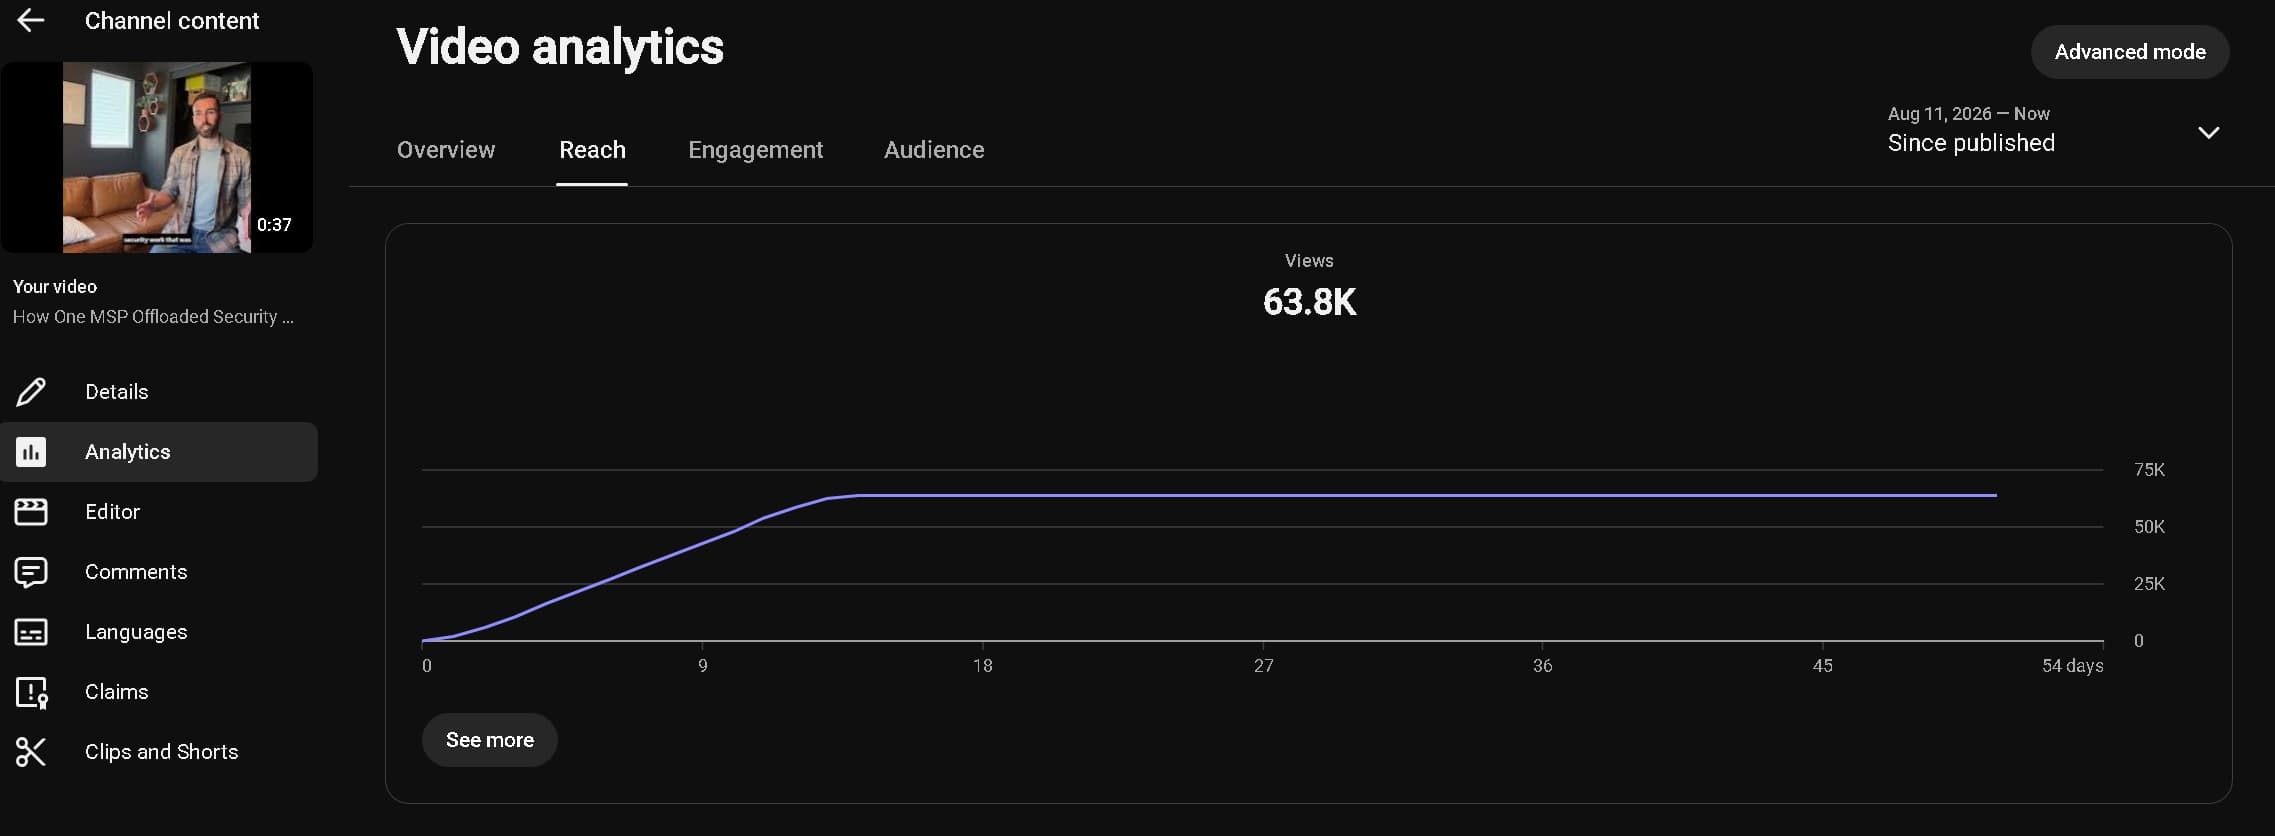The width and height of the screenshot is (2275, 836).
Task: Switch to the Engagement tab
Action: [x=755, y=150]
